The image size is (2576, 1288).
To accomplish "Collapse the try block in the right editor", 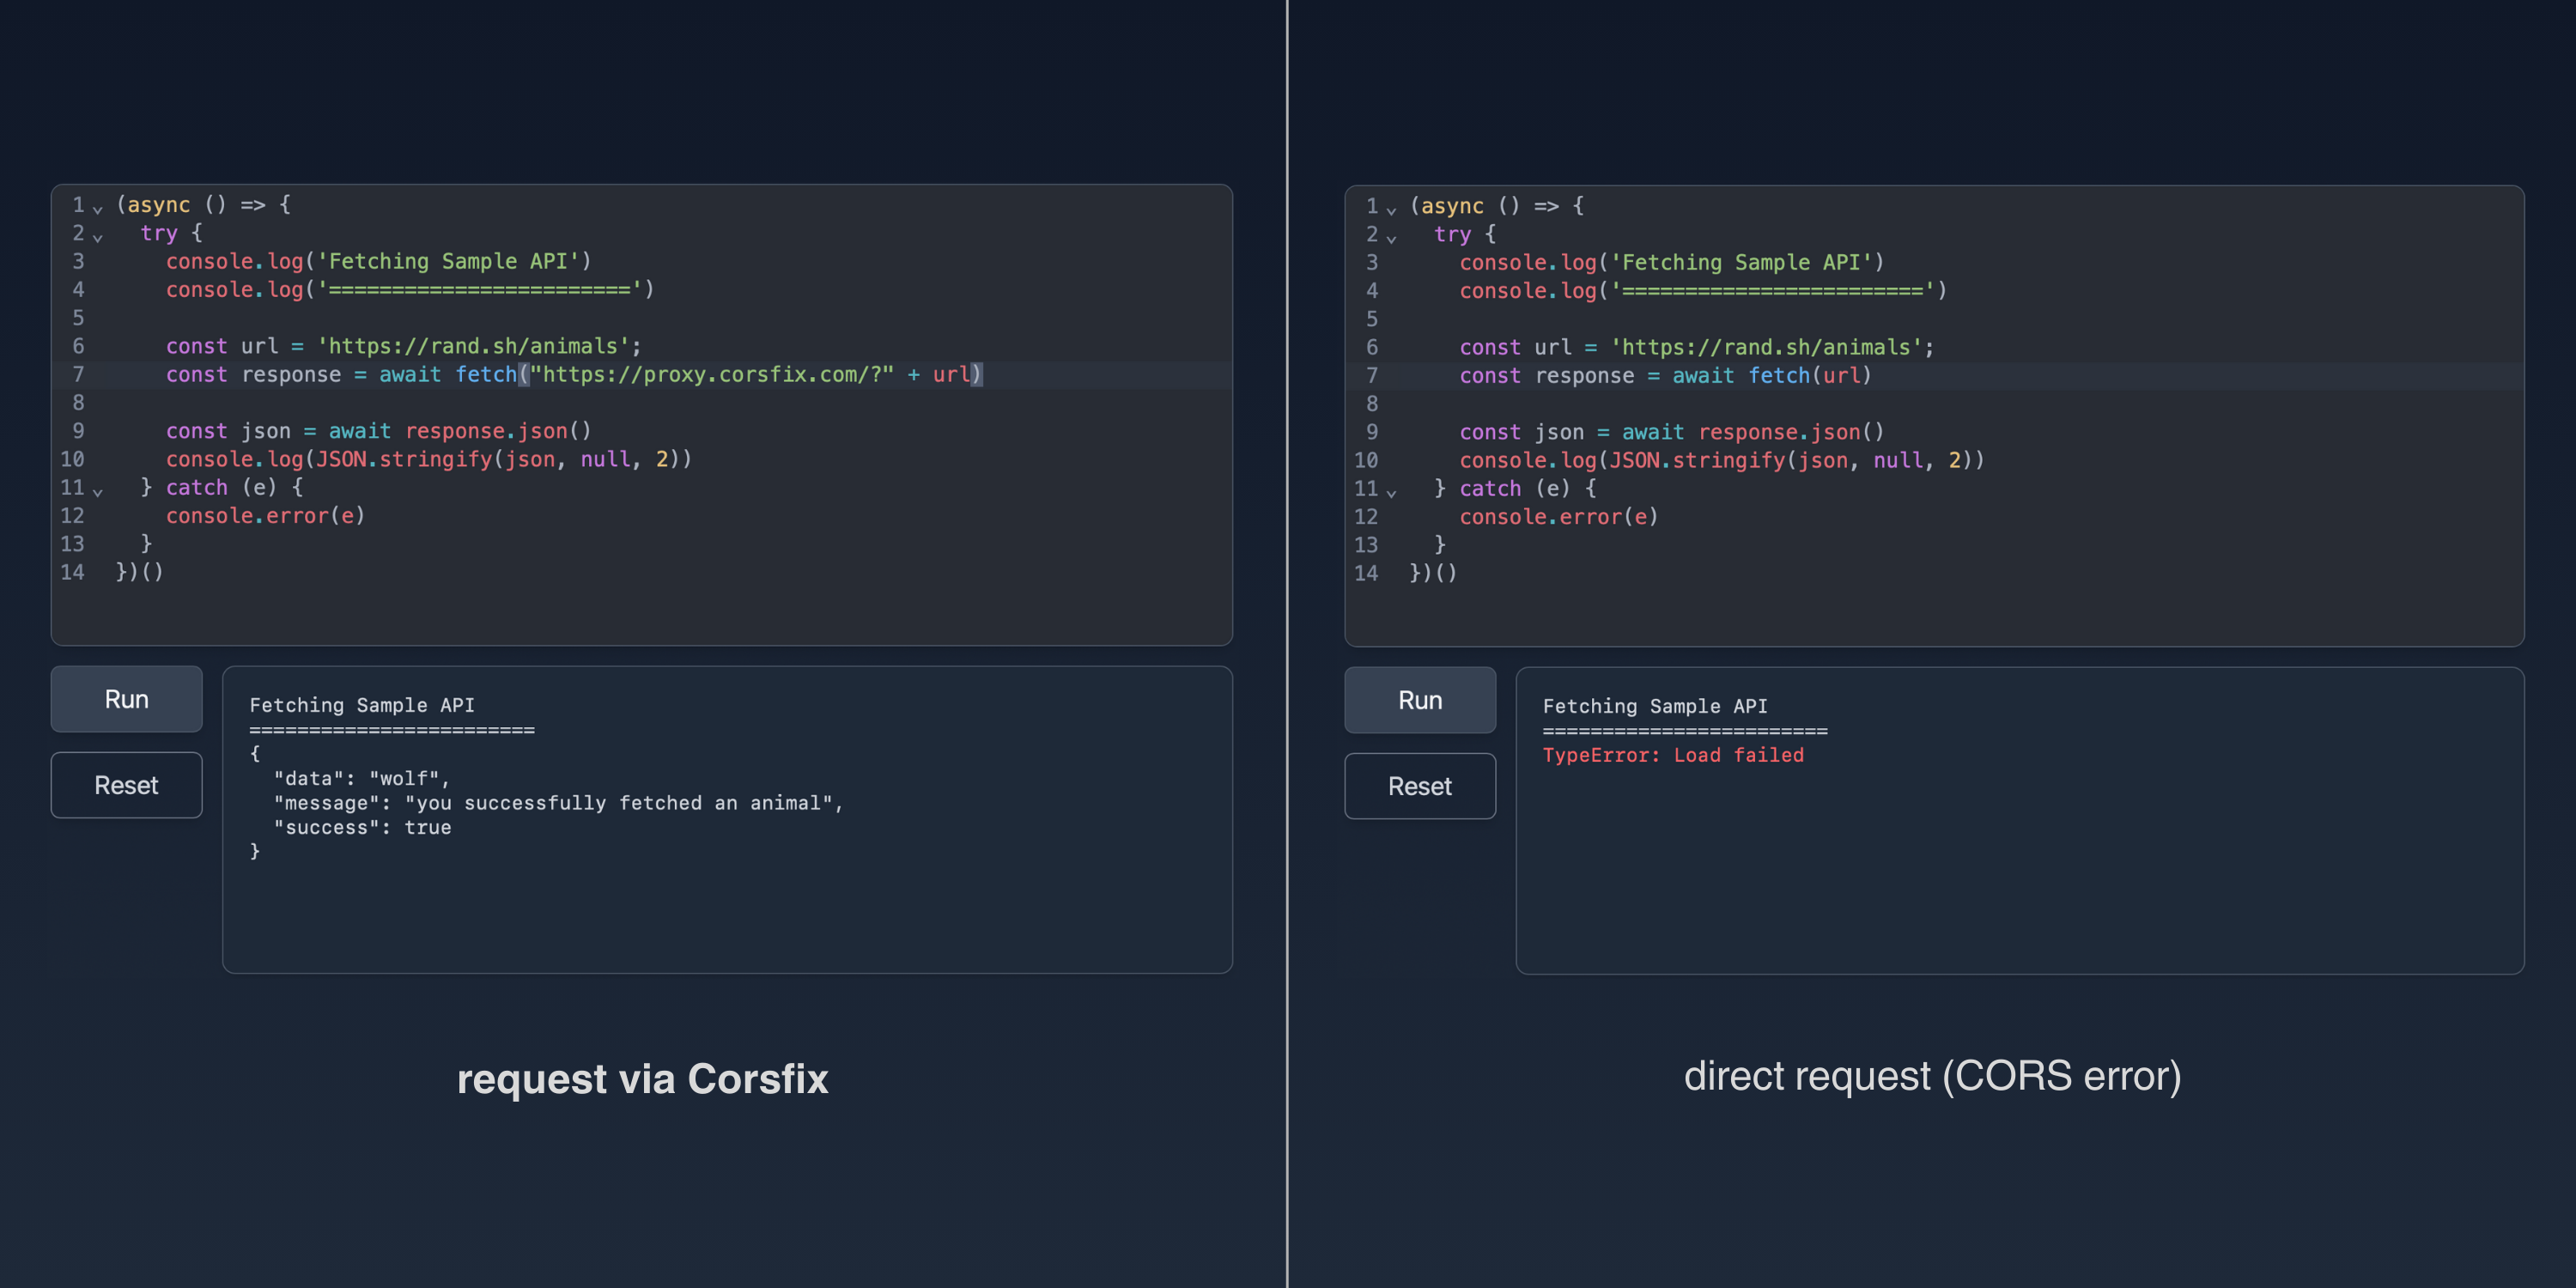I will click(1391, 239).
